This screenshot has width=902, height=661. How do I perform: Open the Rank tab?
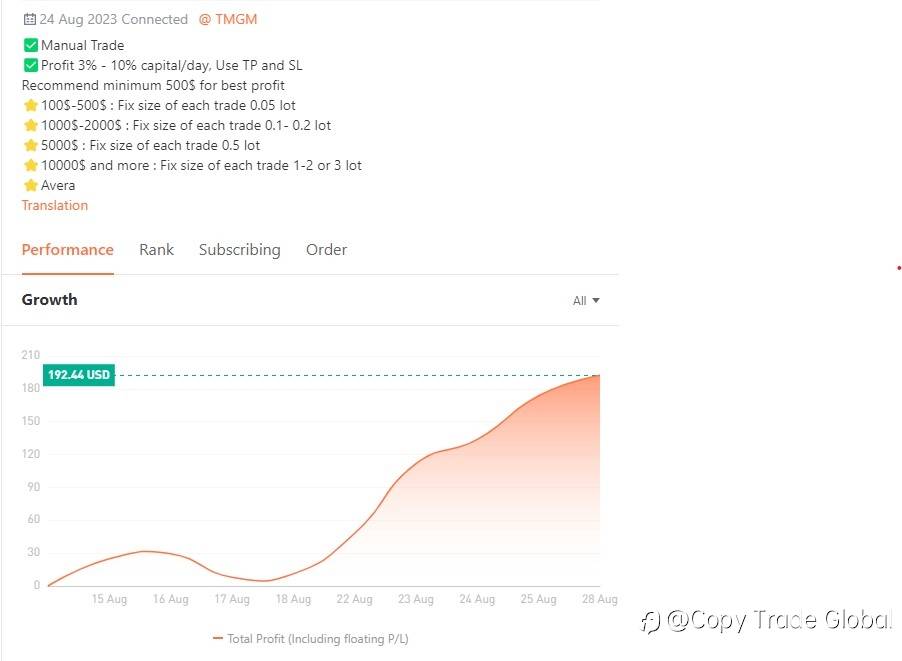(x=156, y=250)
